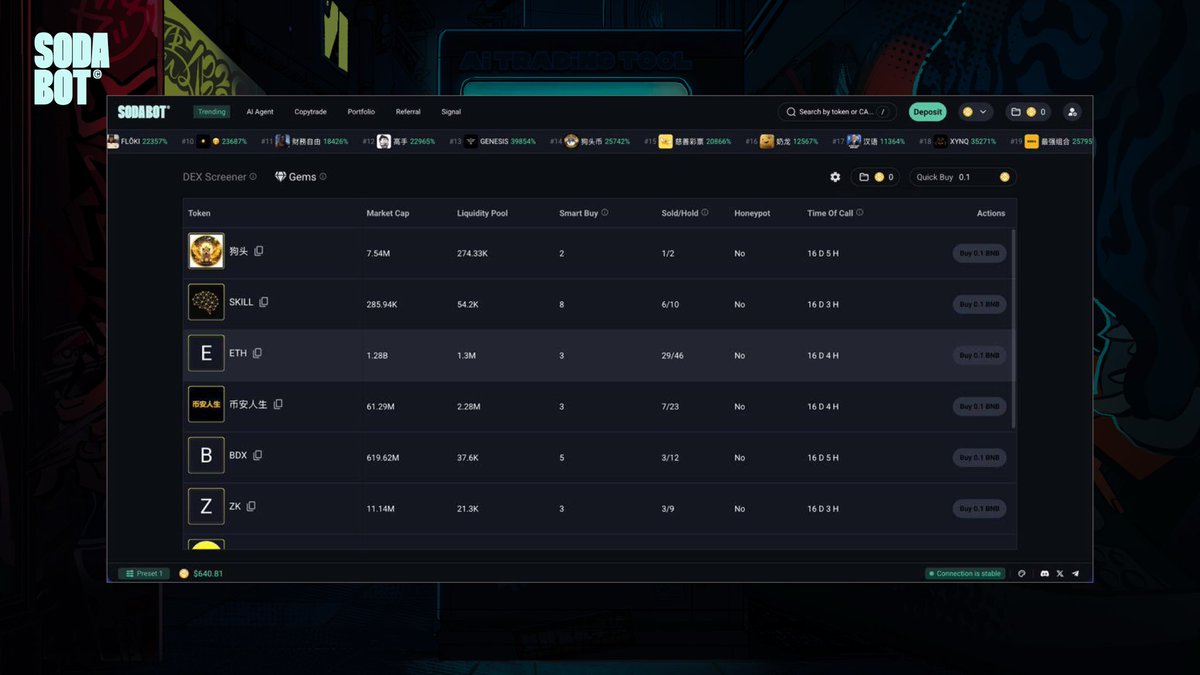
Task: Click the Liquidity Pool column header
Action: (482, 213)
